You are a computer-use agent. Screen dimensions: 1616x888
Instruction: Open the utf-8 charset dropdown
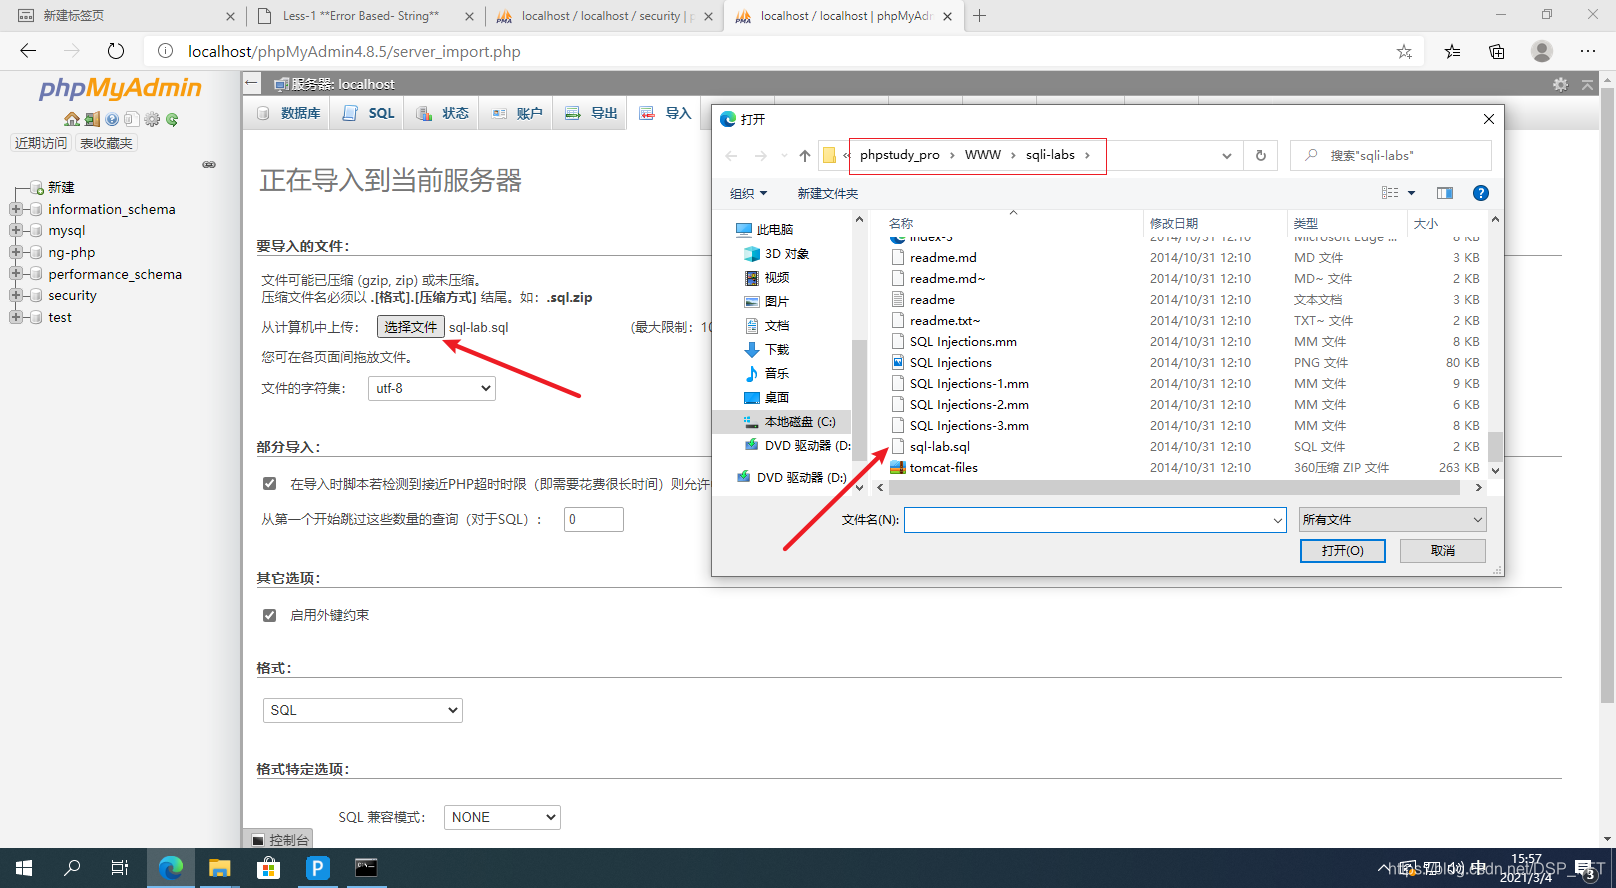pos(432,388)
